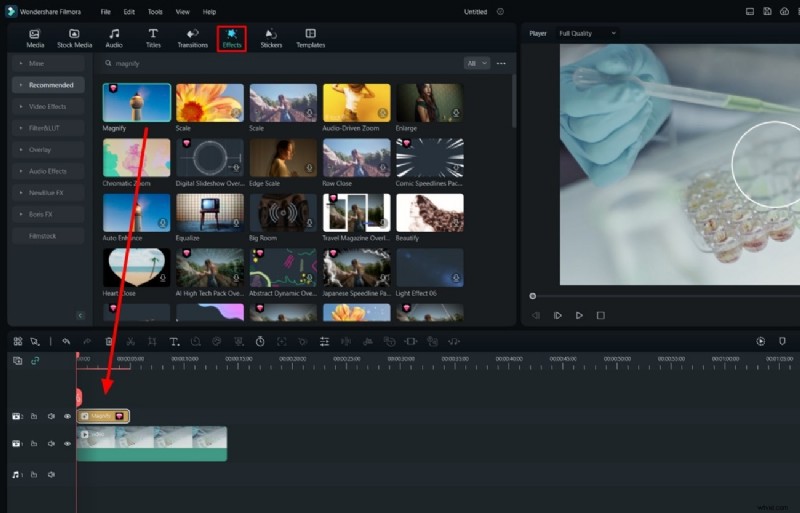Open the Stickers tab

tap(271, 38)
